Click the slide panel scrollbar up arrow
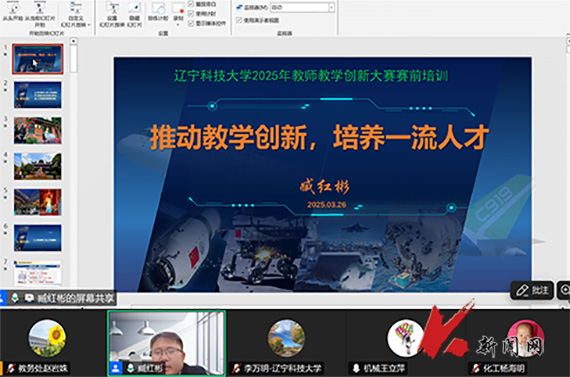This screenshot has width=570, height=377. [x=73, y=41]
